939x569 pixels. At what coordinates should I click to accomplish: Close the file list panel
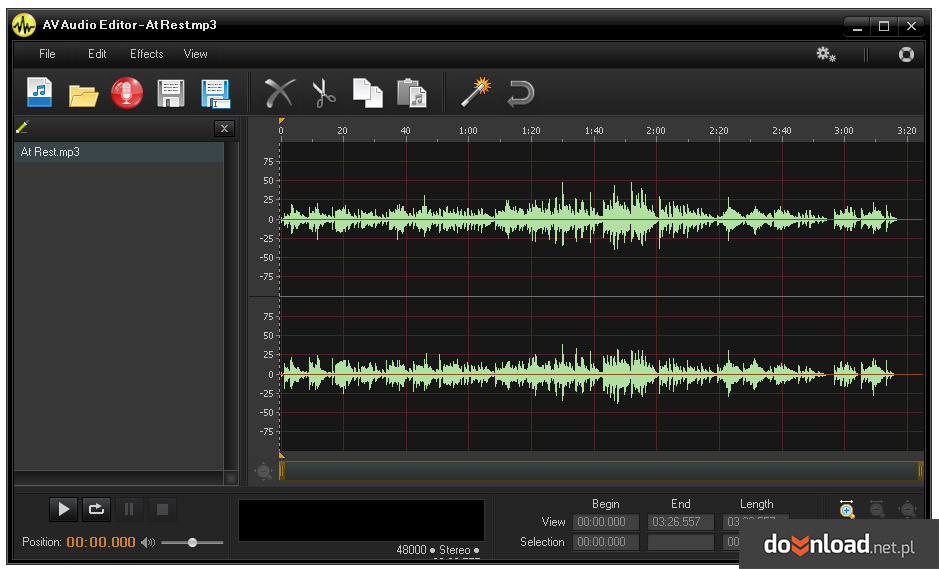coord(224,128)
